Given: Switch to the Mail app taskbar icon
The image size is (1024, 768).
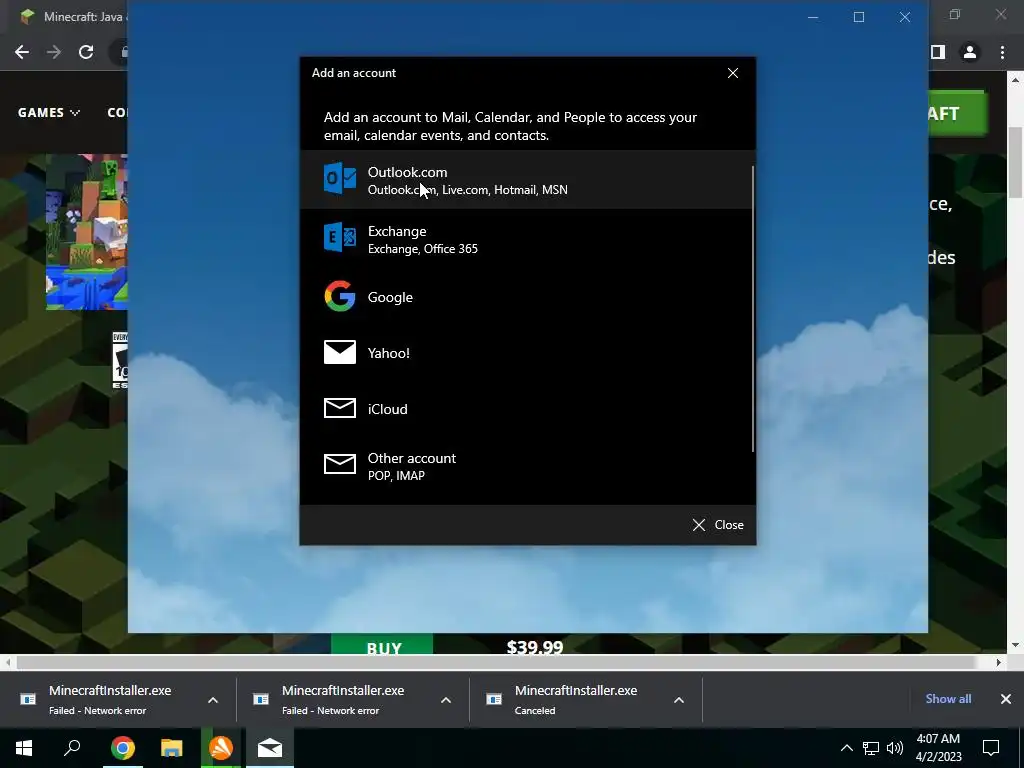Looking at the screenshot, I should (270, 748).
